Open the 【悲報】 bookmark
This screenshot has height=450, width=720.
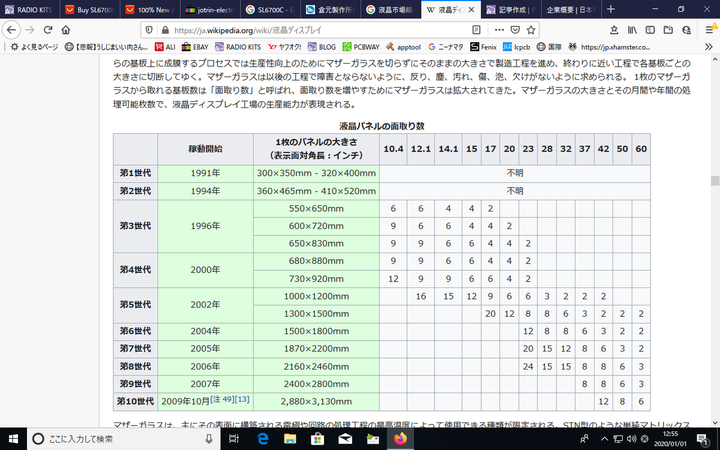[x=106, y=47]
